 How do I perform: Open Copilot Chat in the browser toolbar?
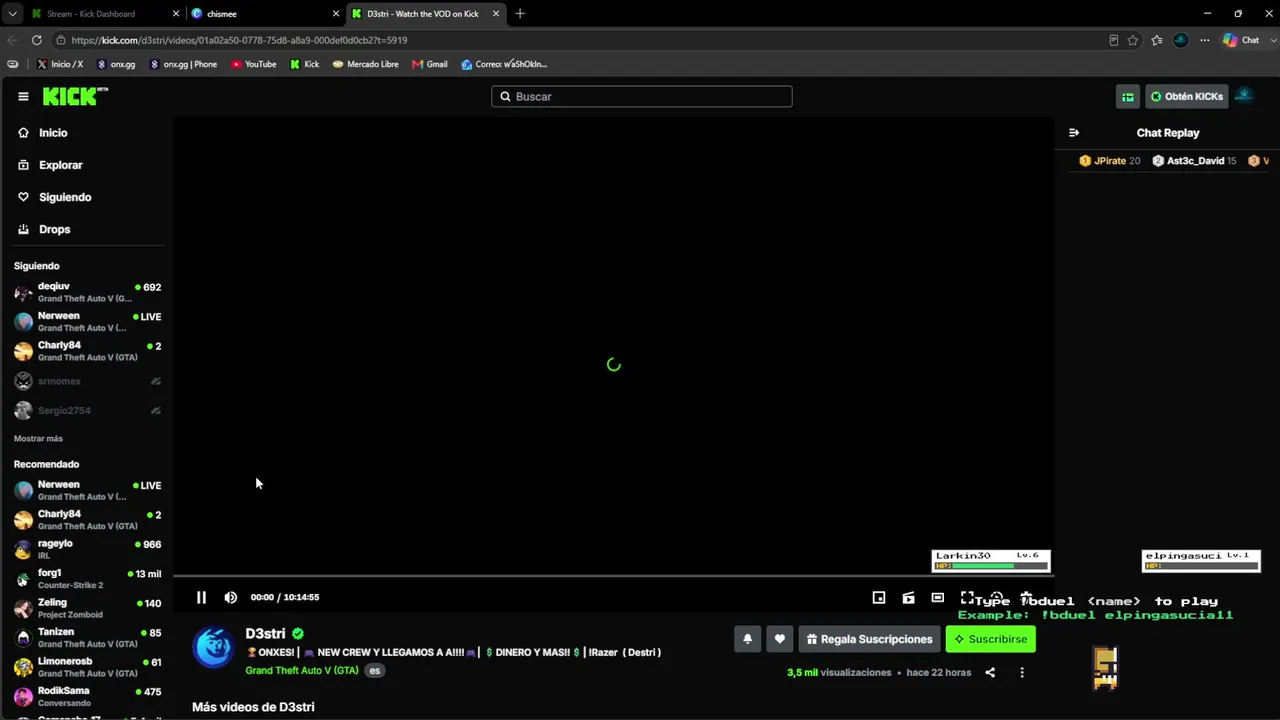(1241, 40)
